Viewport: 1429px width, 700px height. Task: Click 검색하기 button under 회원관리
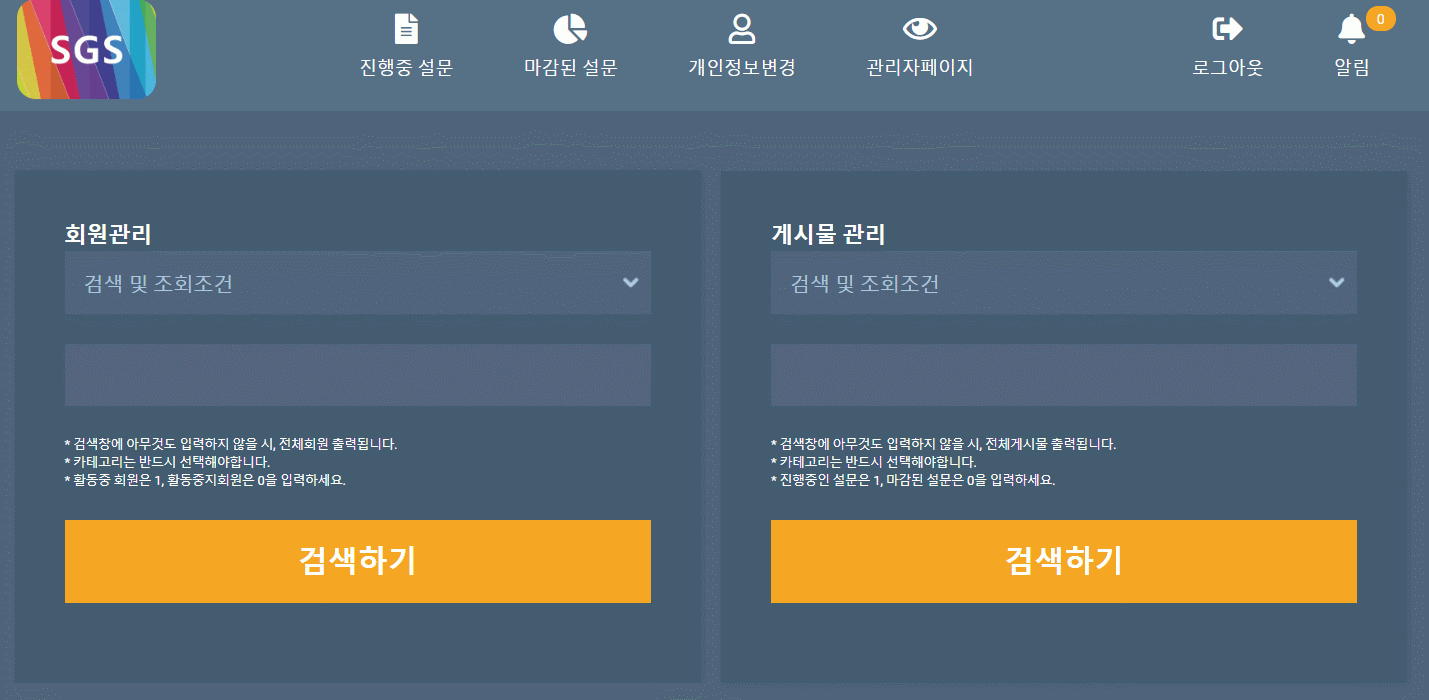358,561
